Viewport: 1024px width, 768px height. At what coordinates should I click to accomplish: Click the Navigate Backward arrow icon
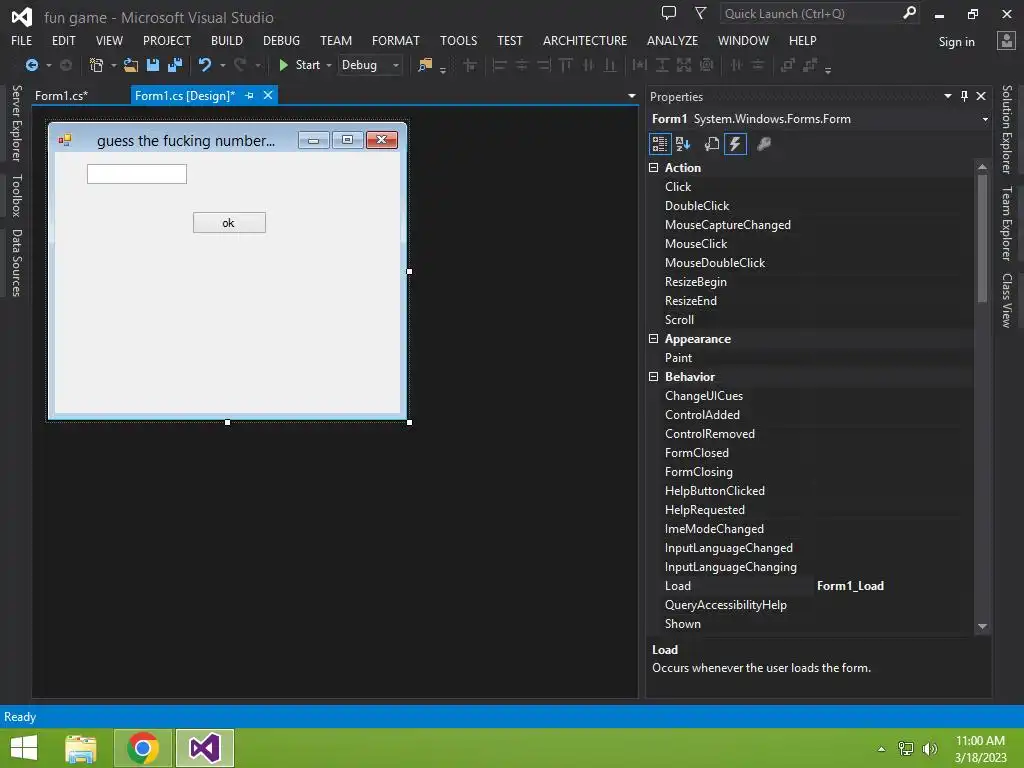(x=31, y=65)
